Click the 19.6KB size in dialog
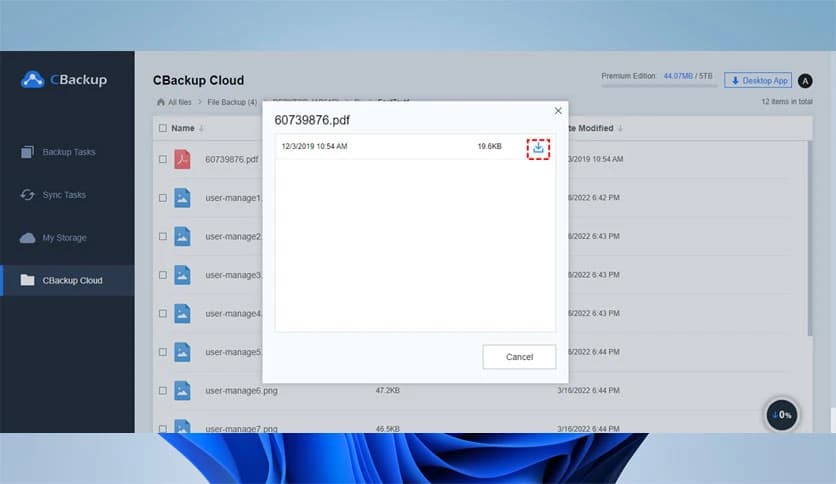Viewport: 836px width, 484px height. [x=489, y=147]
